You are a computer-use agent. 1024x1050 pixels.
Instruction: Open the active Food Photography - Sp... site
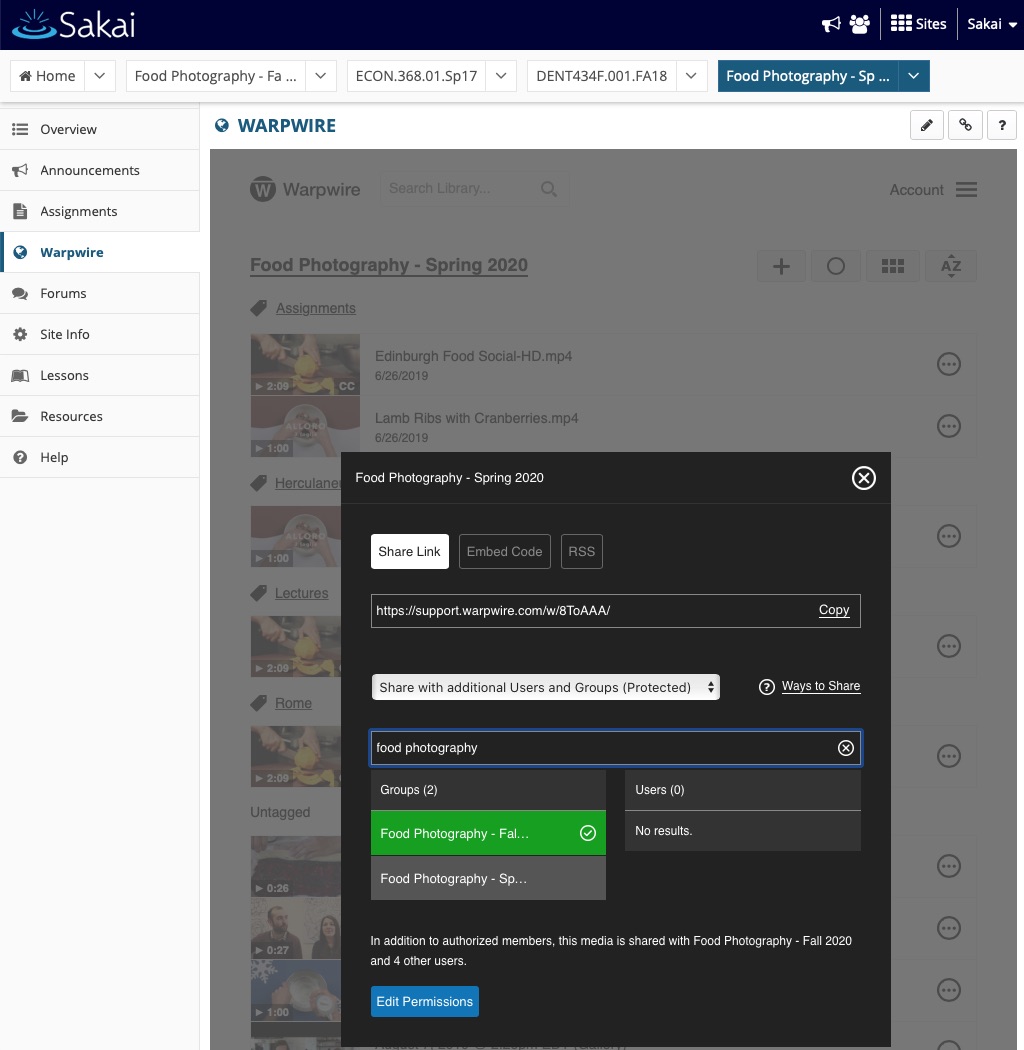808,76
